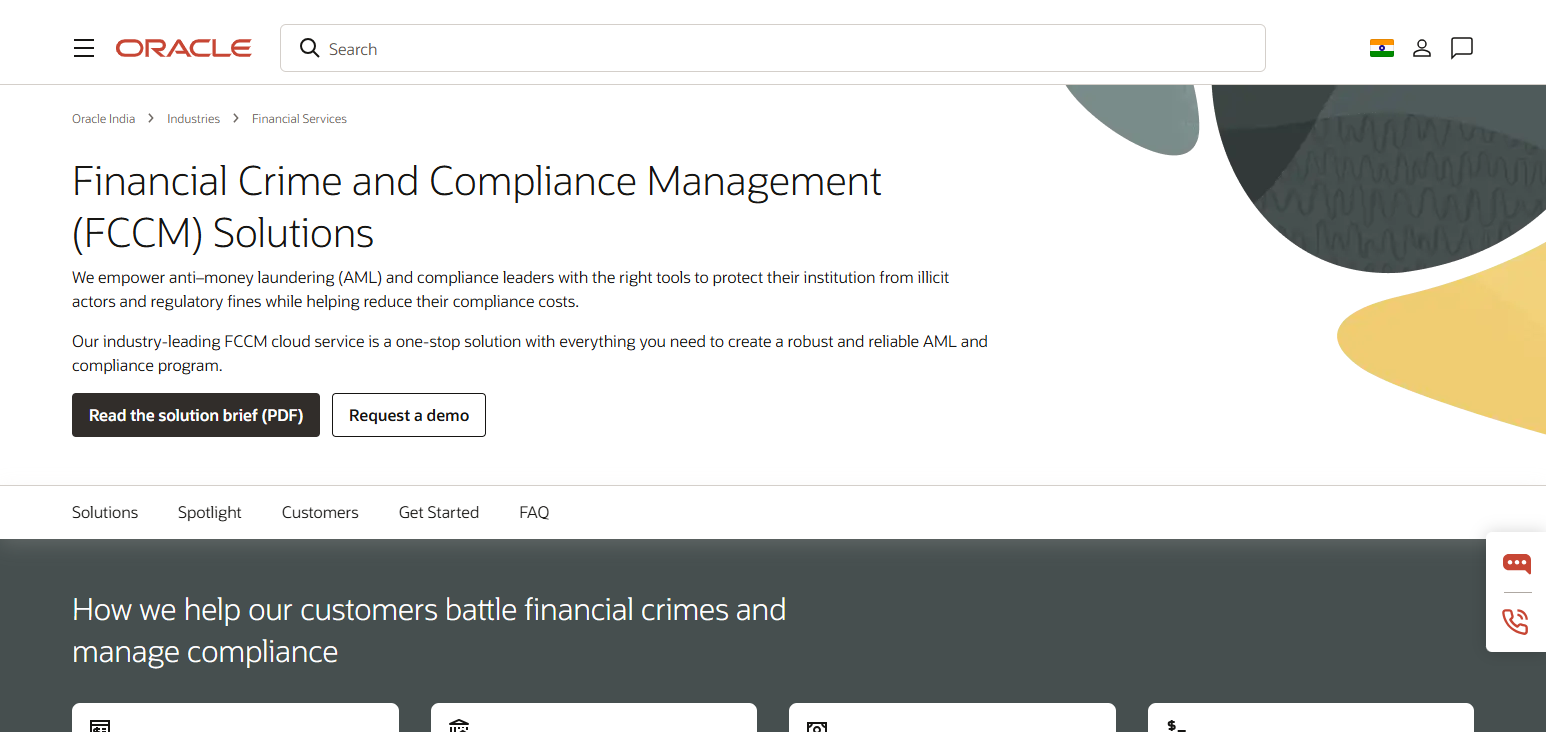The image size is (1546, 732).
Task: Go to Financial Services breadcrumb
Action: 299,118
